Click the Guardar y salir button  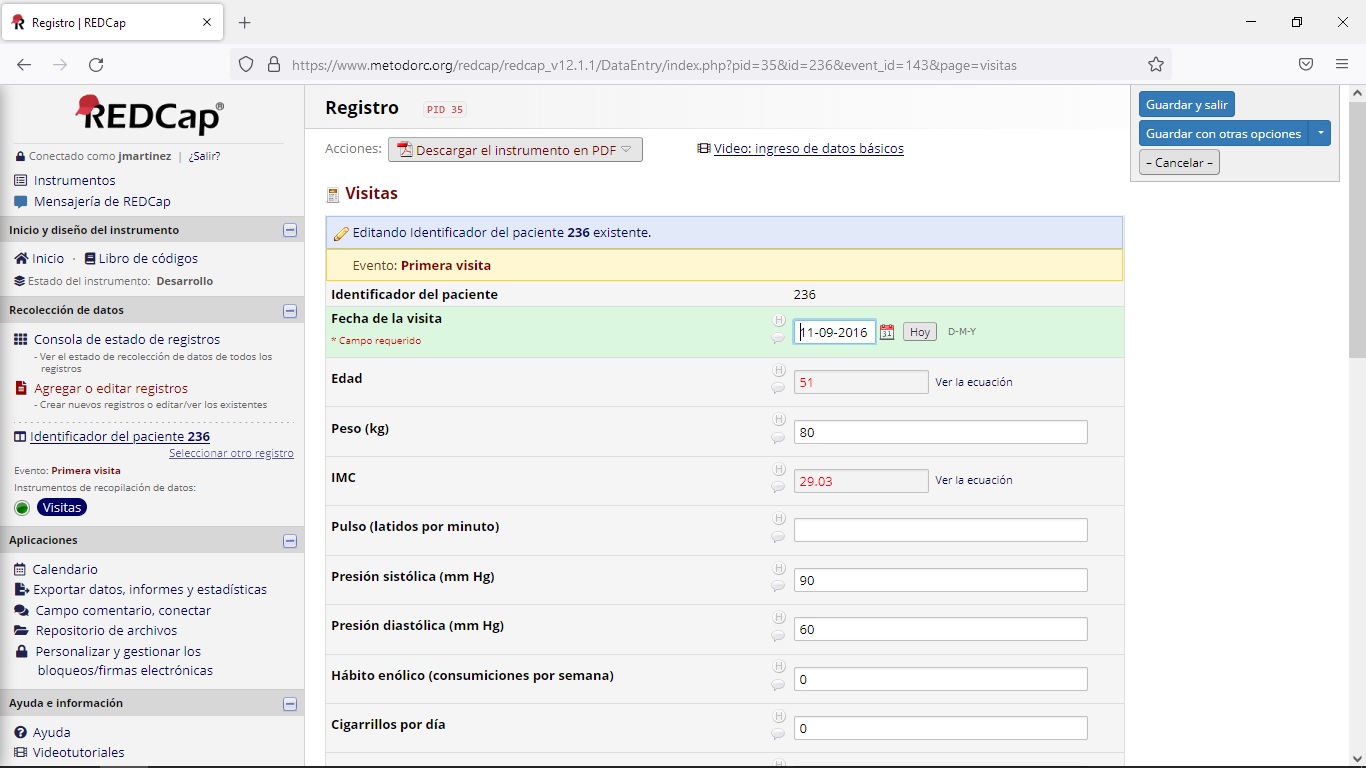(x=1186, y=104)
